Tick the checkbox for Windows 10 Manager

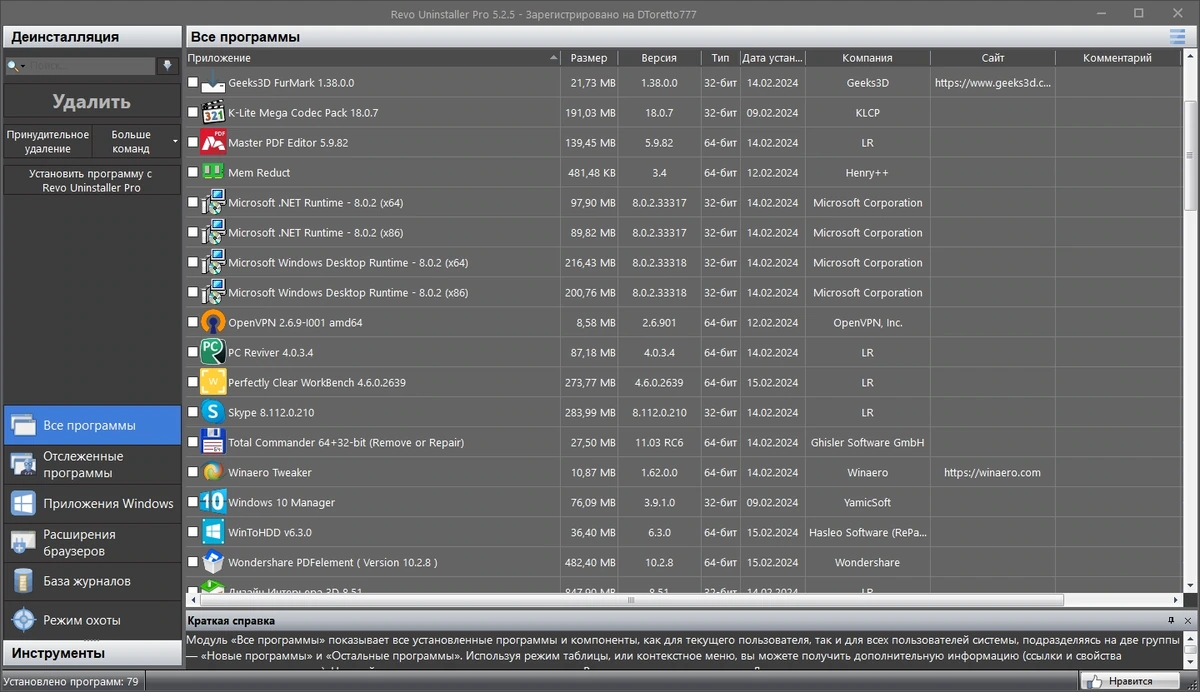[x=193, y=503]
